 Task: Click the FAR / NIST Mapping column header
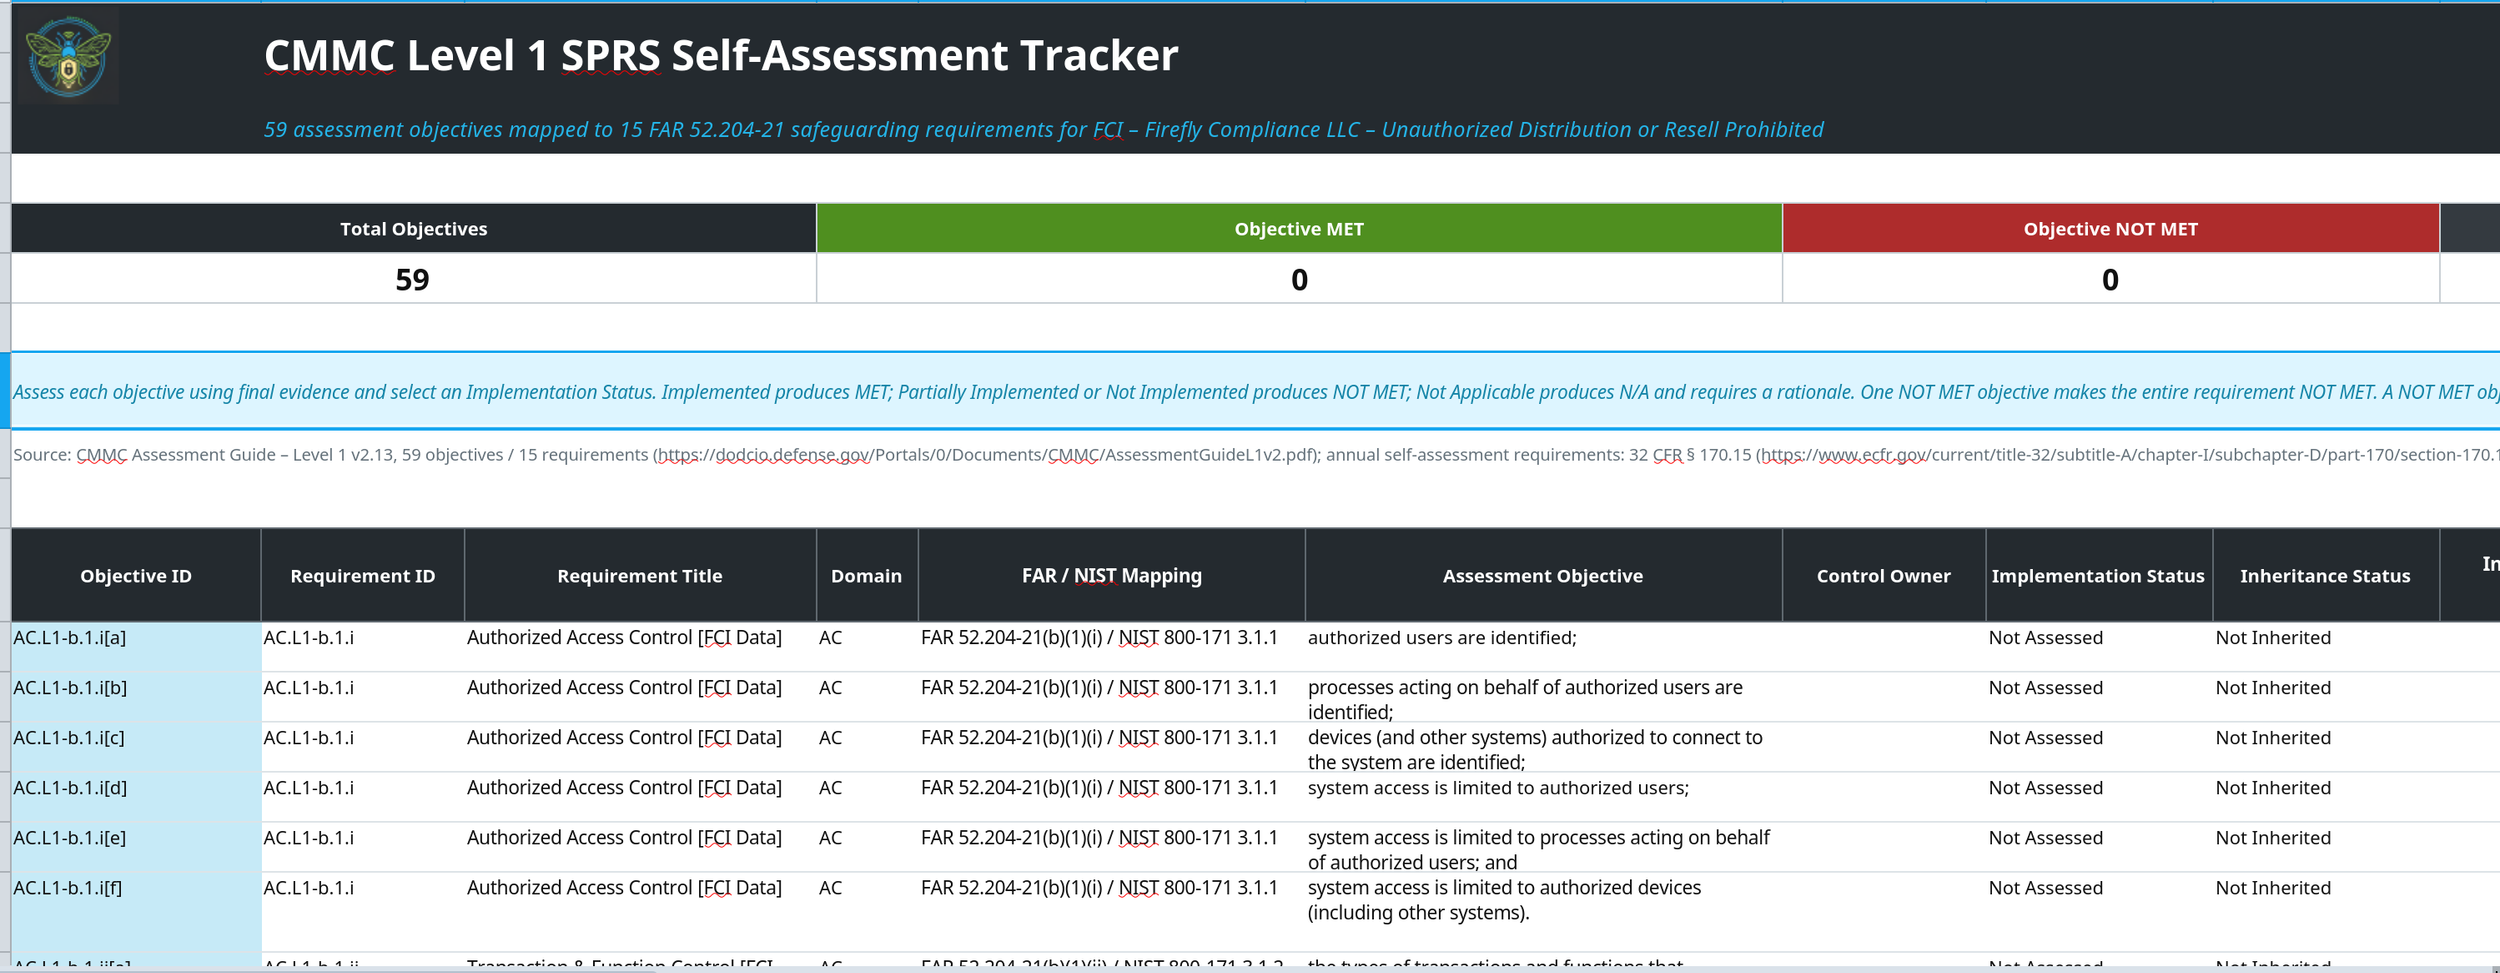coord(1112,576)
